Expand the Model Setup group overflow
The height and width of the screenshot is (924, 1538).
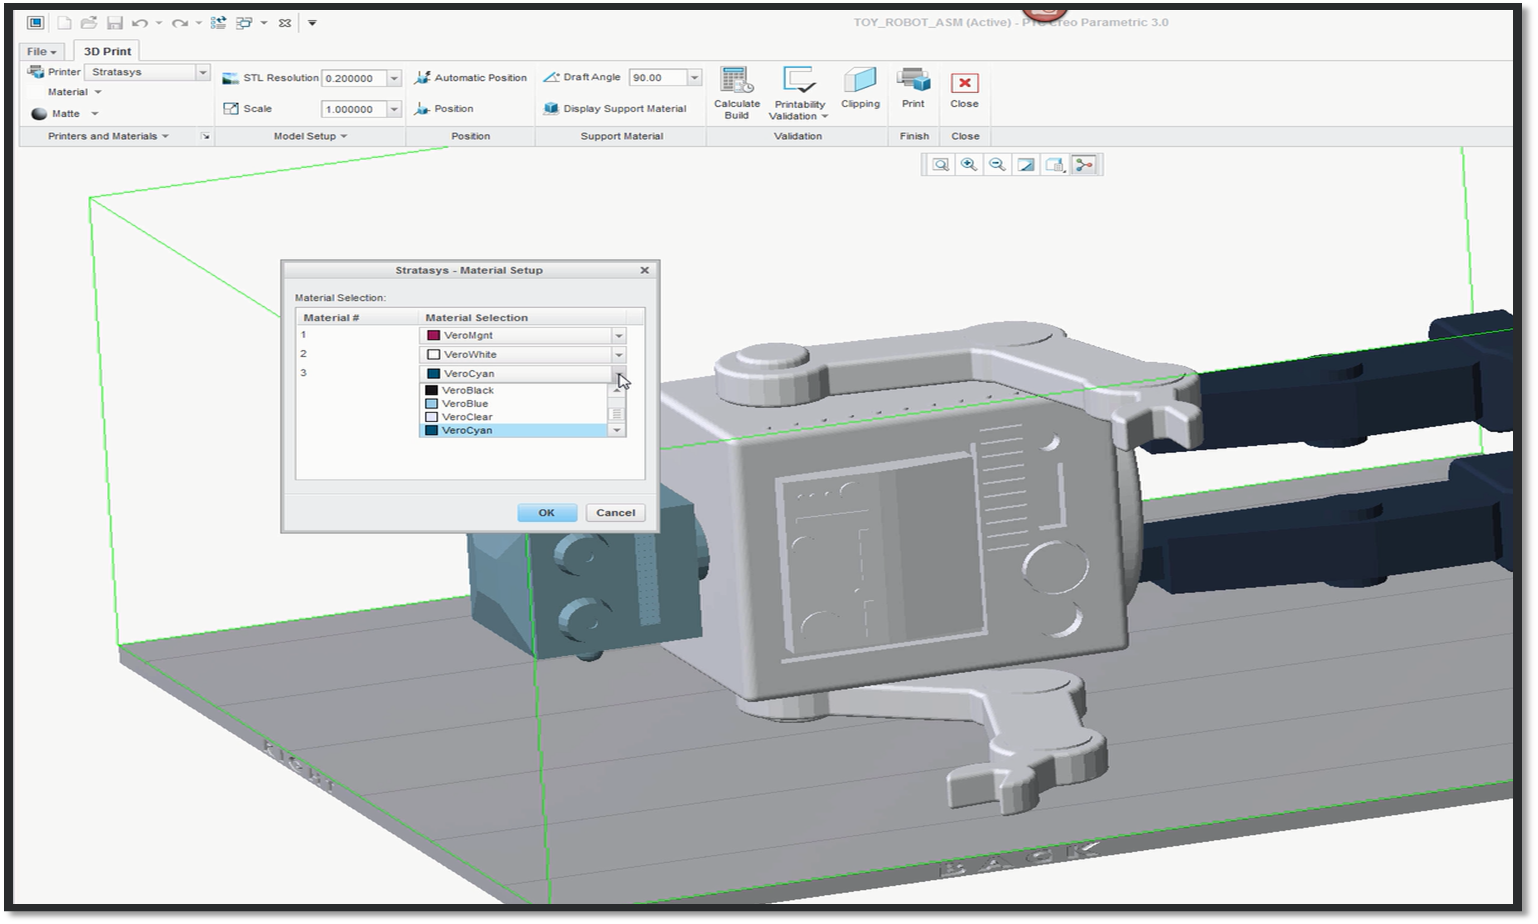click(x=343, y=136)
